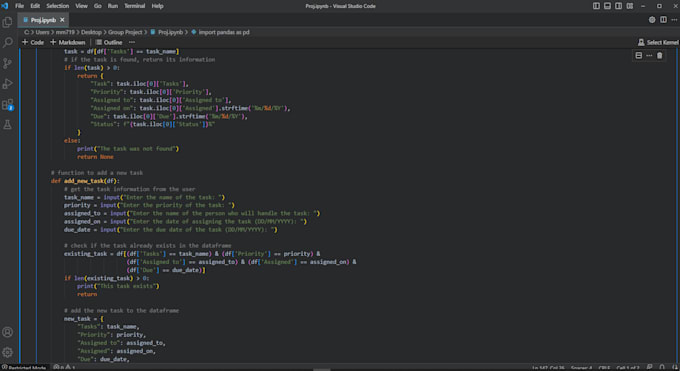Open the Go menu

click(98, 6)
